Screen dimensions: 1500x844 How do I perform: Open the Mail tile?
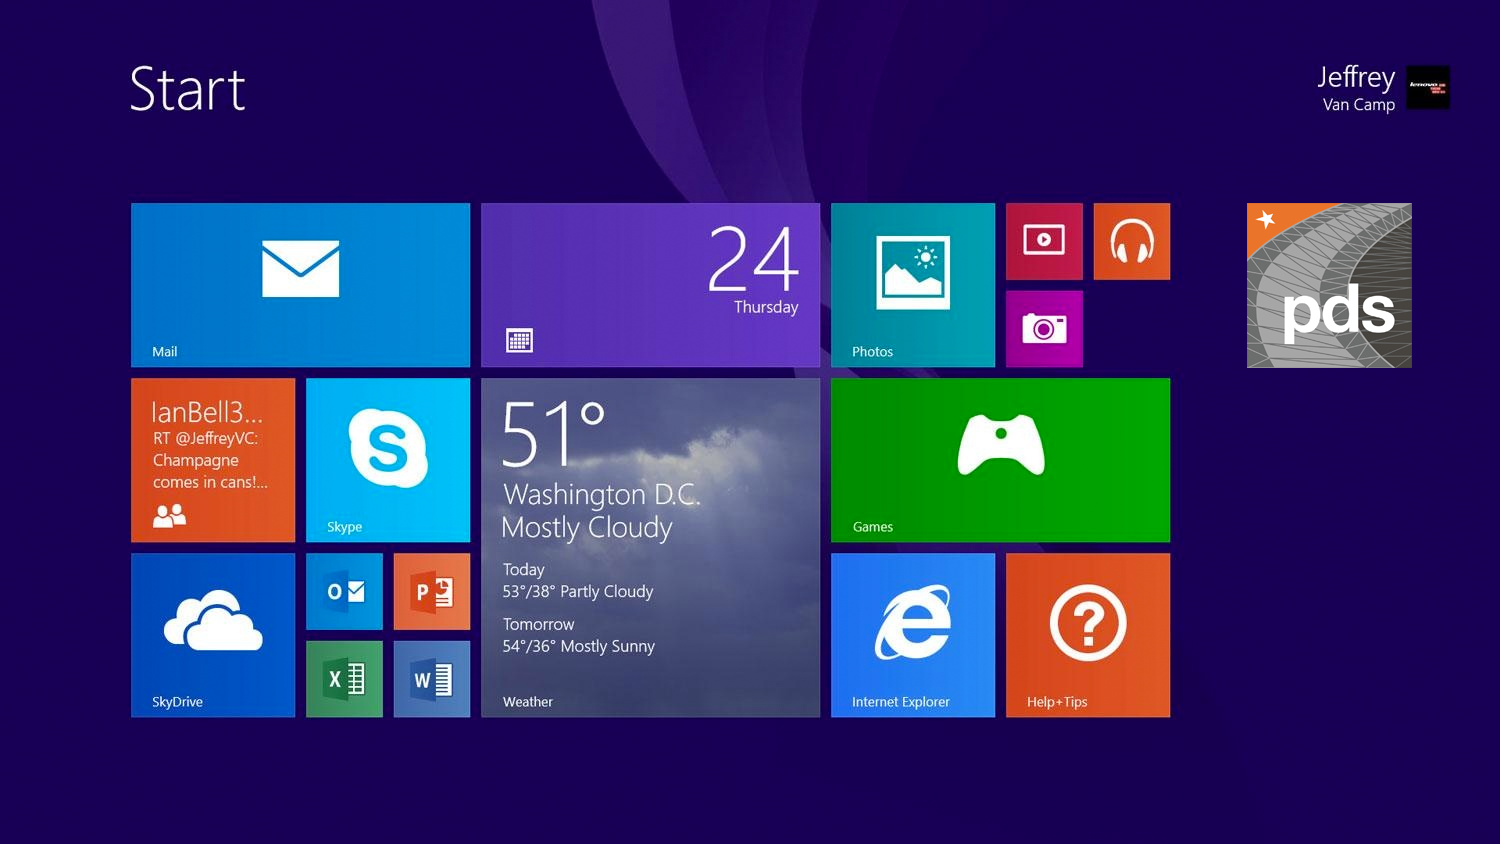pos(300,285)
